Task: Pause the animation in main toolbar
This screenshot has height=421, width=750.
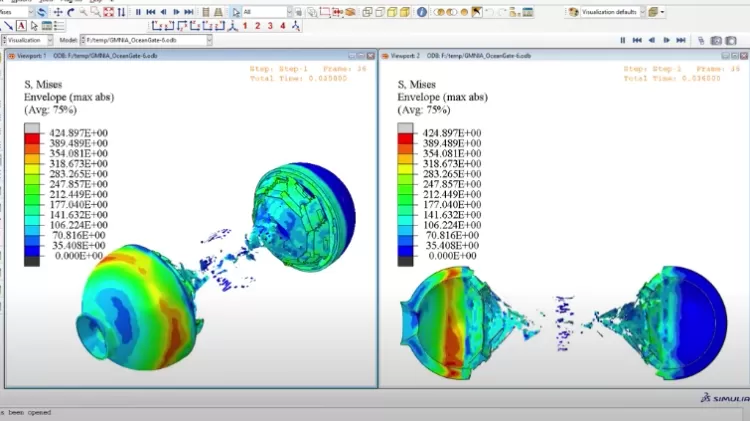Action: (138, 12)
